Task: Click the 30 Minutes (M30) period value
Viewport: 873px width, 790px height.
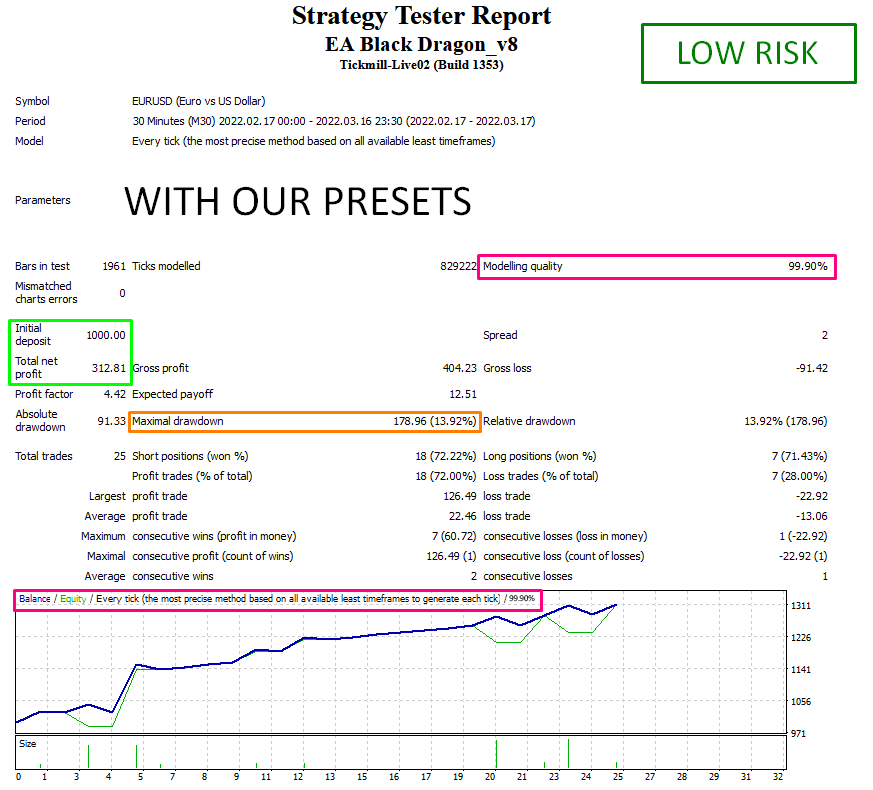Action: pyautogui.click(x=333, y=121)
